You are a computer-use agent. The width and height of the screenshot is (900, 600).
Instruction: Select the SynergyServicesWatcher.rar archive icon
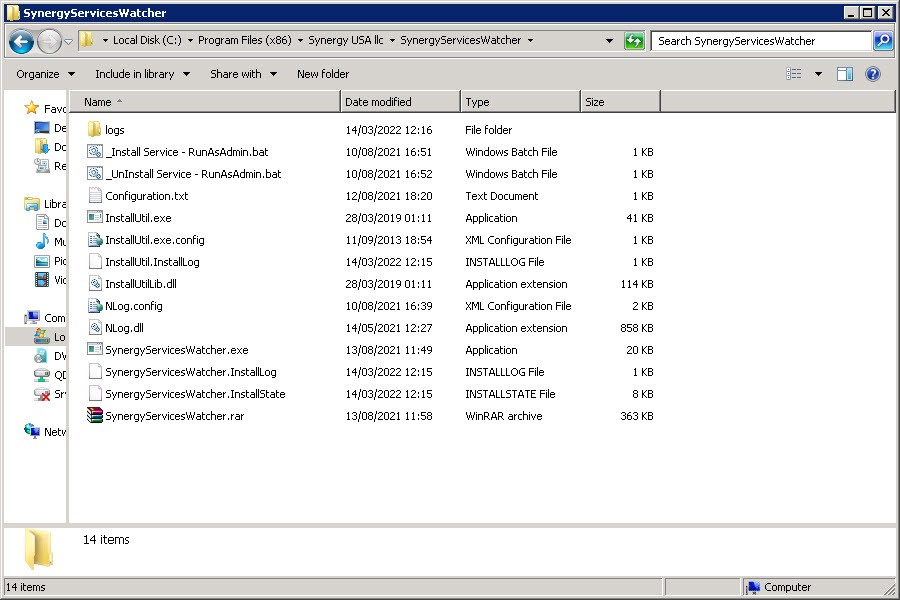(94, 415)
